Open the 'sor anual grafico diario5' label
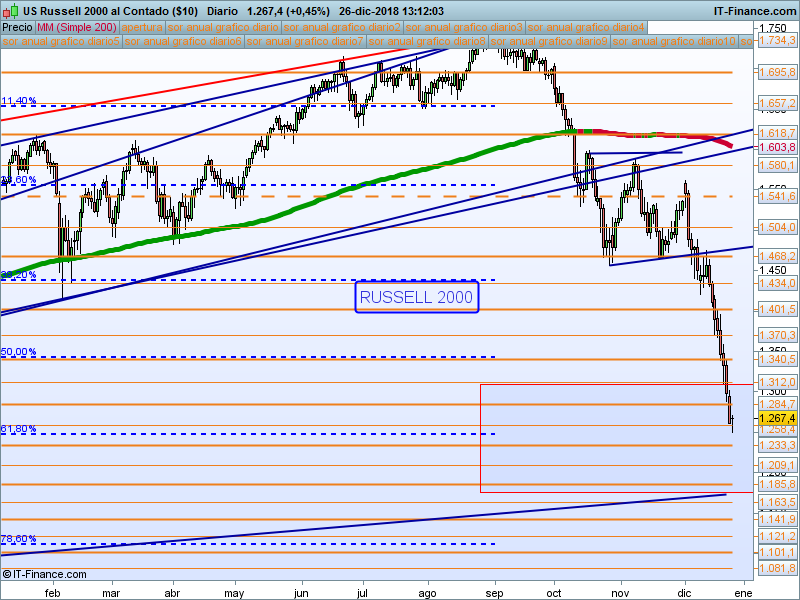 click(x=61, y=41)
